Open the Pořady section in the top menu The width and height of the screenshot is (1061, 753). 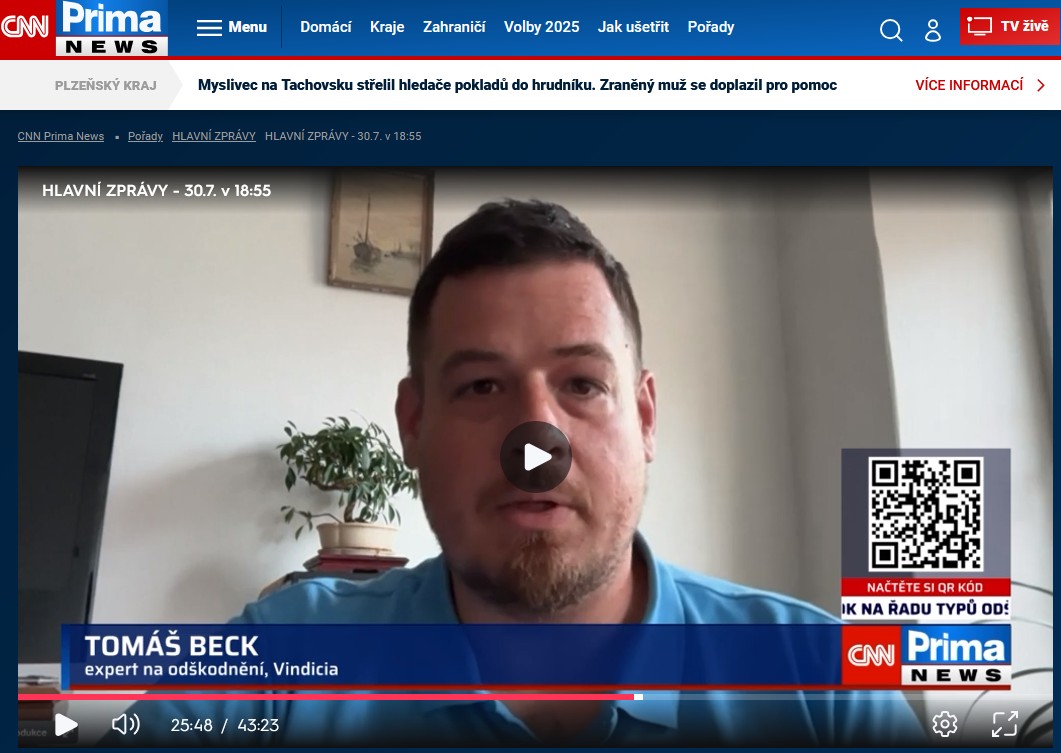[710, 27]
